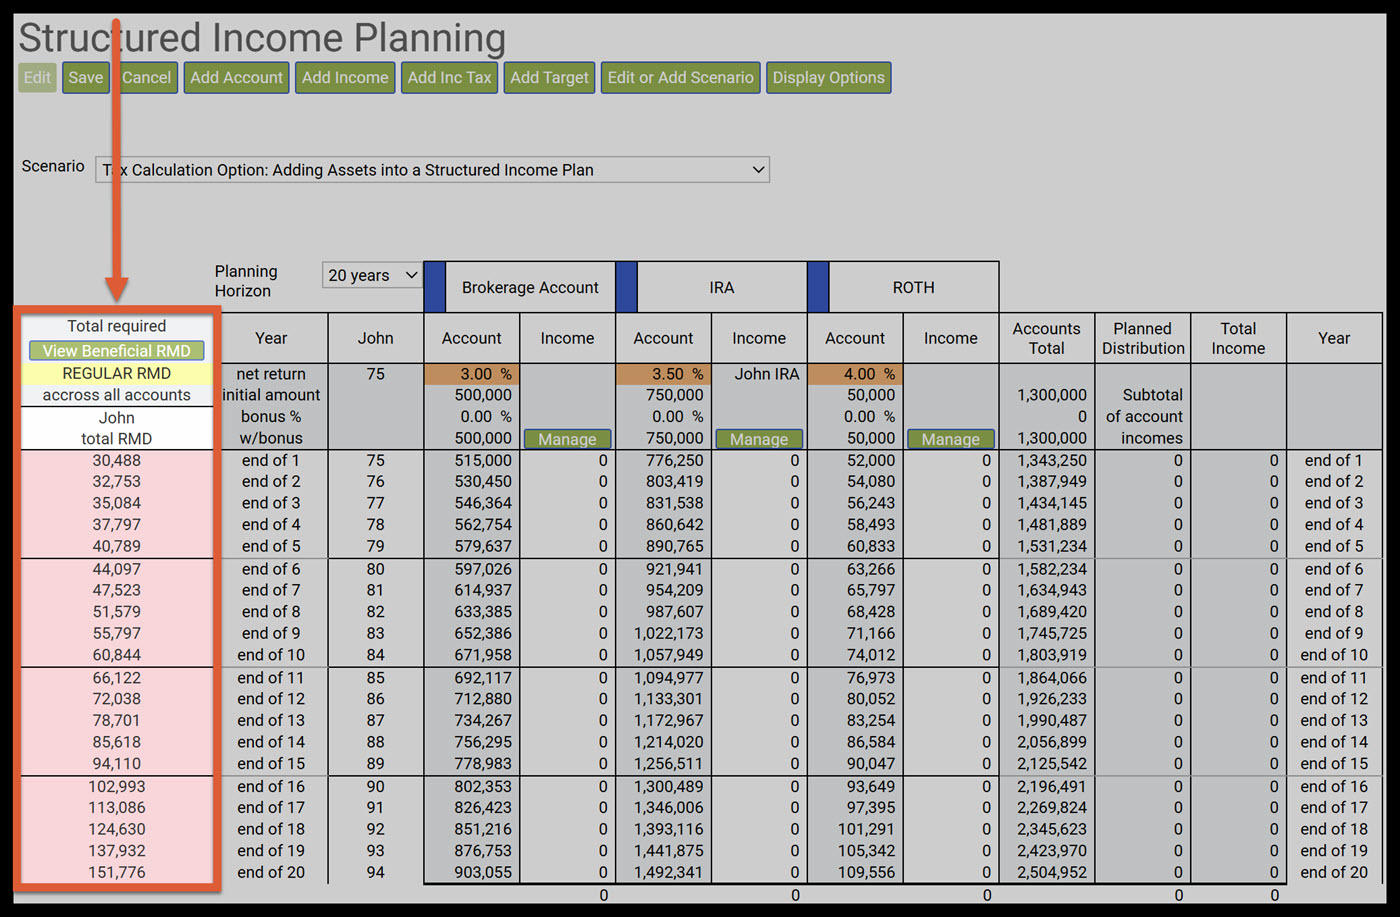The height and width of the screenshot is (917, 1400).
Task: Click RMD value 102,993
Action: pyautogui.click(x=117, y=787)
